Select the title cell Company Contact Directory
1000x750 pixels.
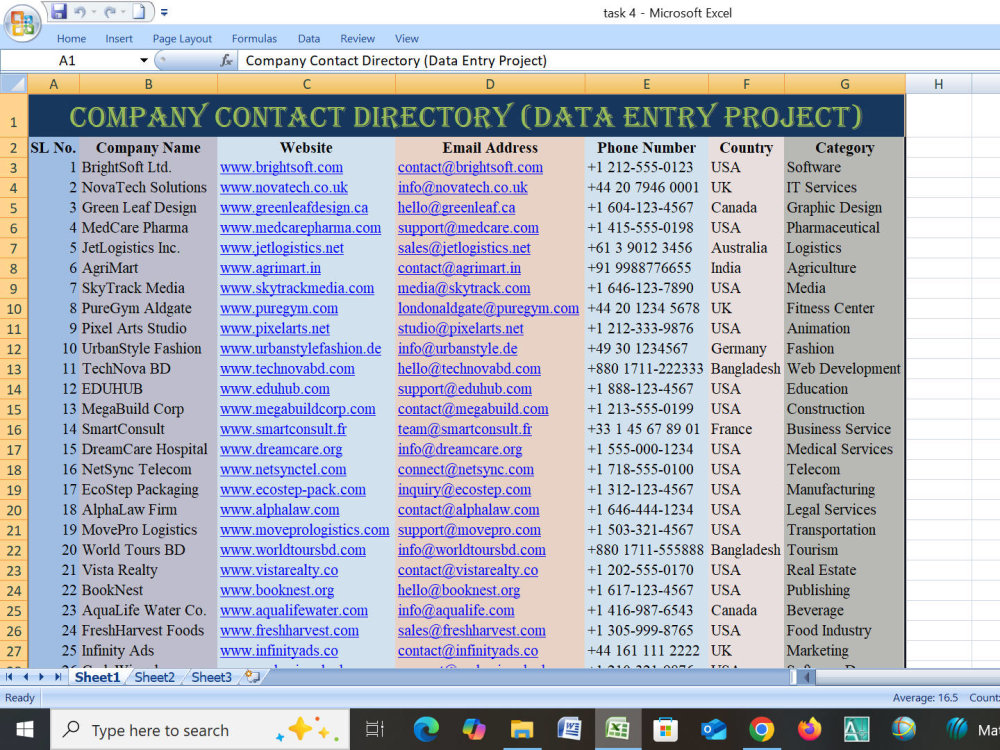click(466, 116)
